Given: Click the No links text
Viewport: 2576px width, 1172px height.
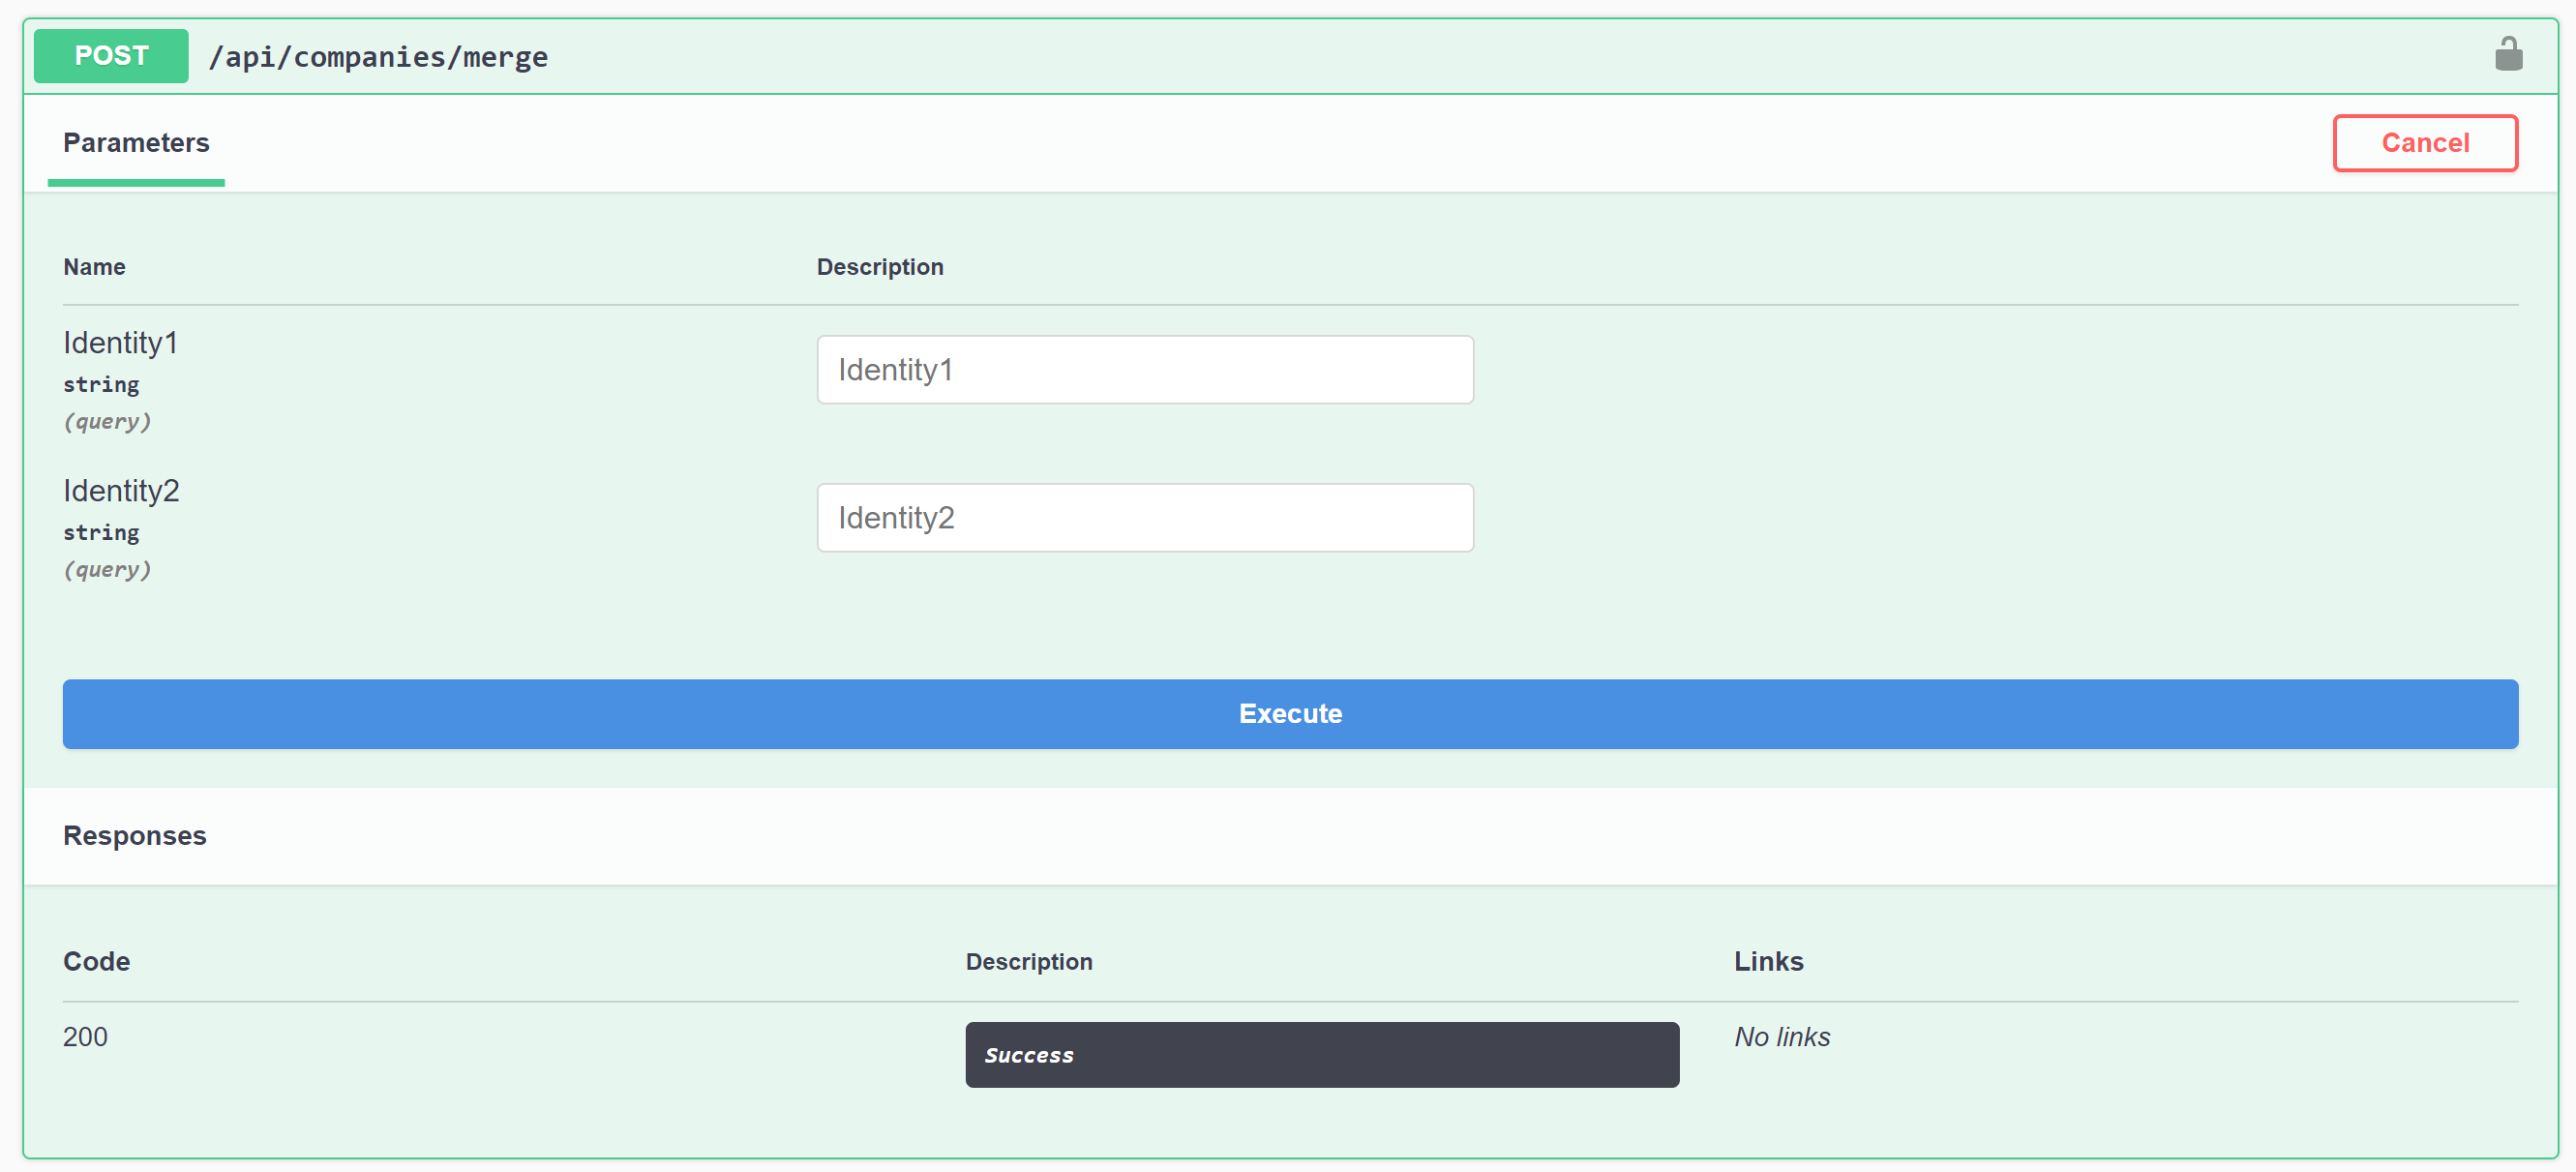Looking at the screenshot, I should coord(1782,1037).
